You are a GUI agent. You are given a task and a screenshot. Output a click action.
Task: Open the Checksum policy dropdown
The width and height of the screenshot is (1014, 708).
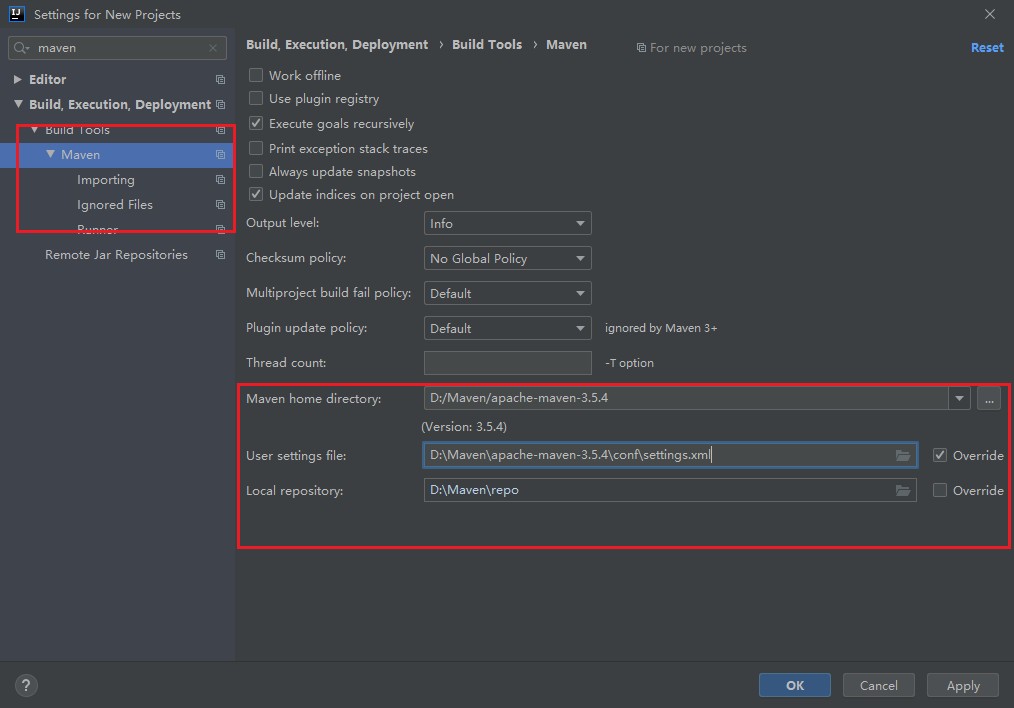coord(508,258)
